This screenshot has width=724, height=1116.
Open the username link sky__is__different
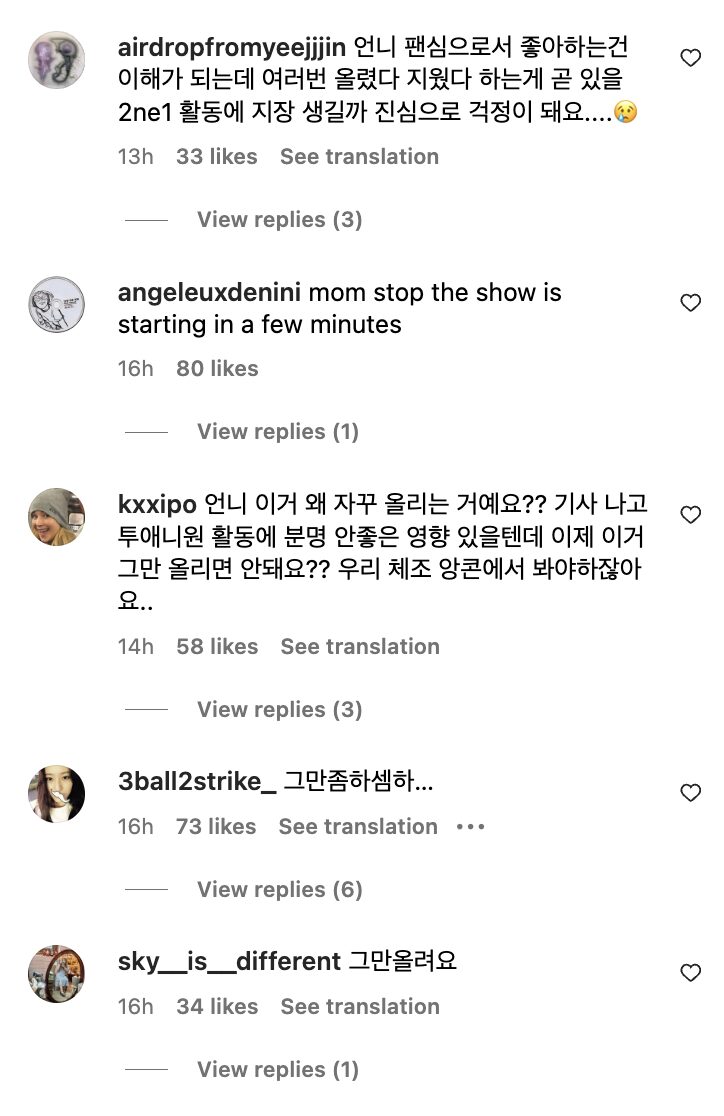tap(229, 962)
